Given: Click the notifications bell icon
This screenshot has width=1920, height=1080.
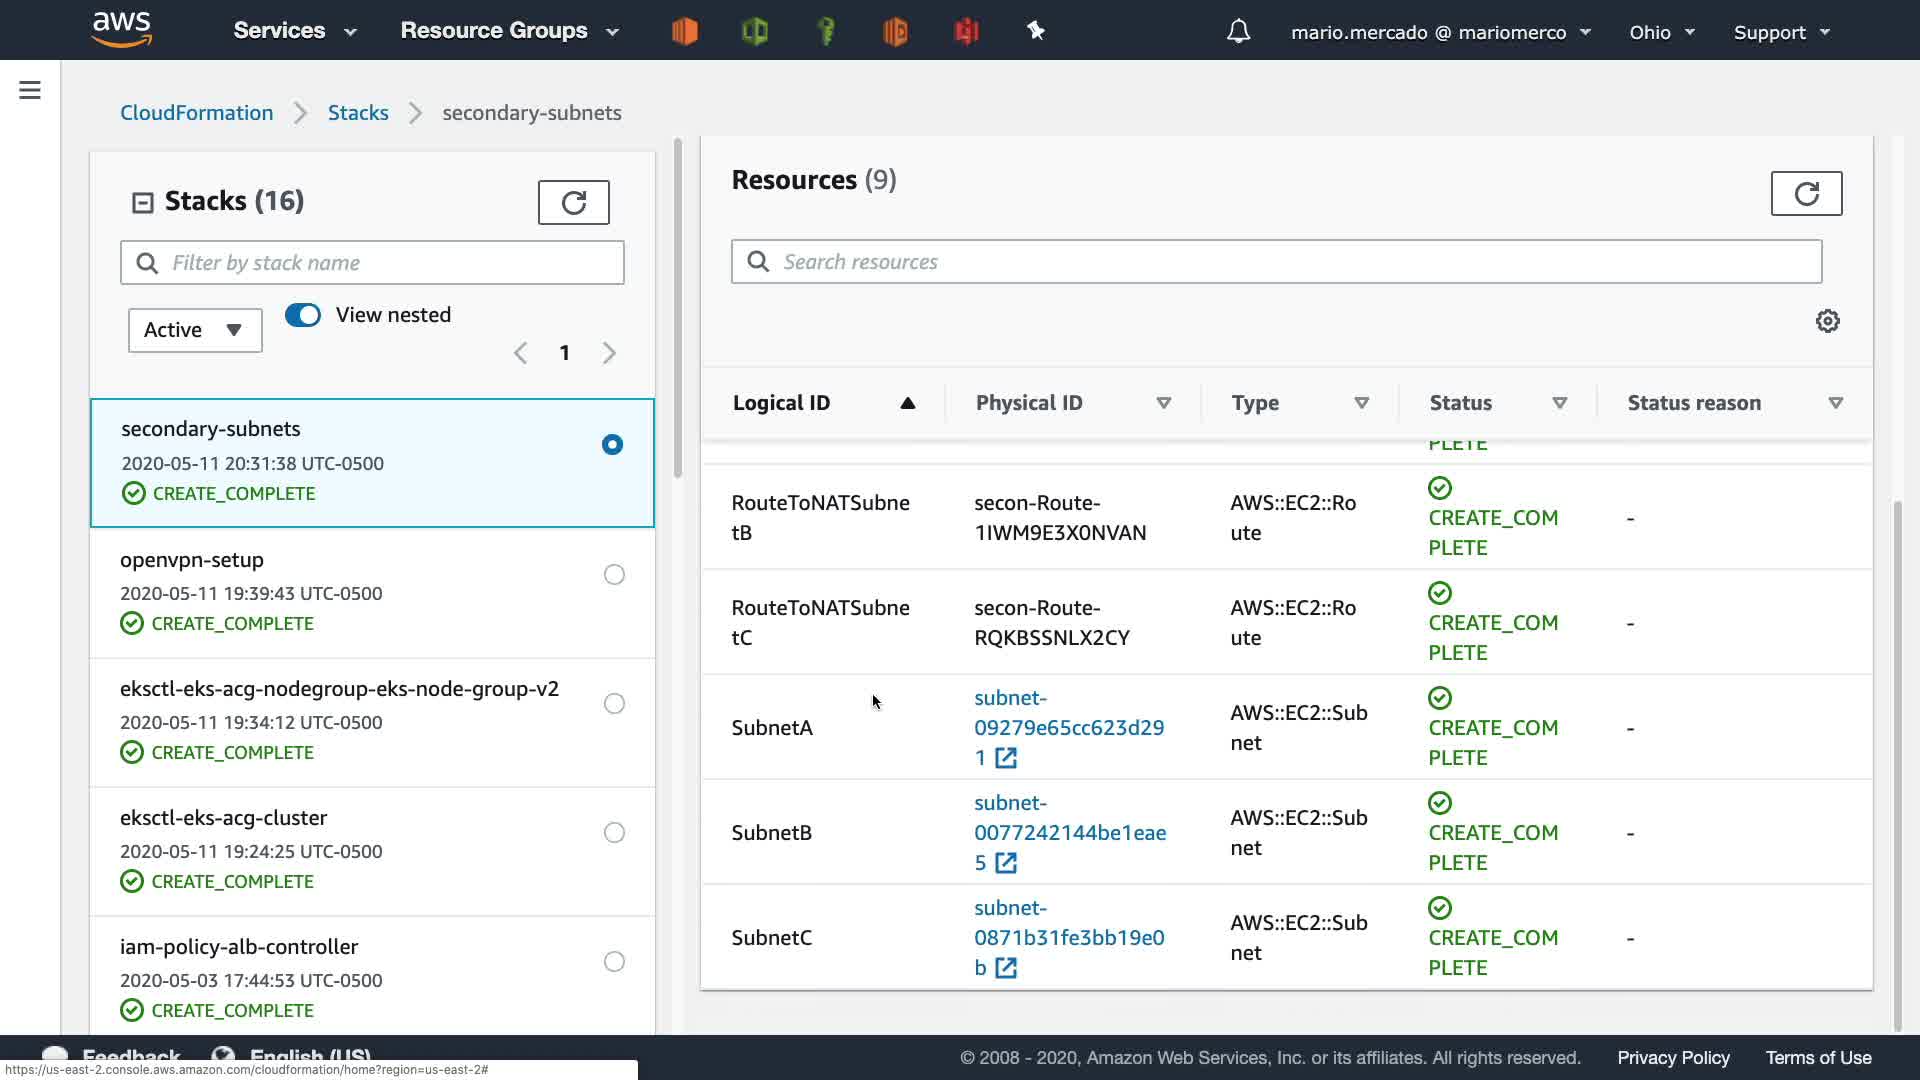Looking at the screenshot, I should pos(1238,32).
